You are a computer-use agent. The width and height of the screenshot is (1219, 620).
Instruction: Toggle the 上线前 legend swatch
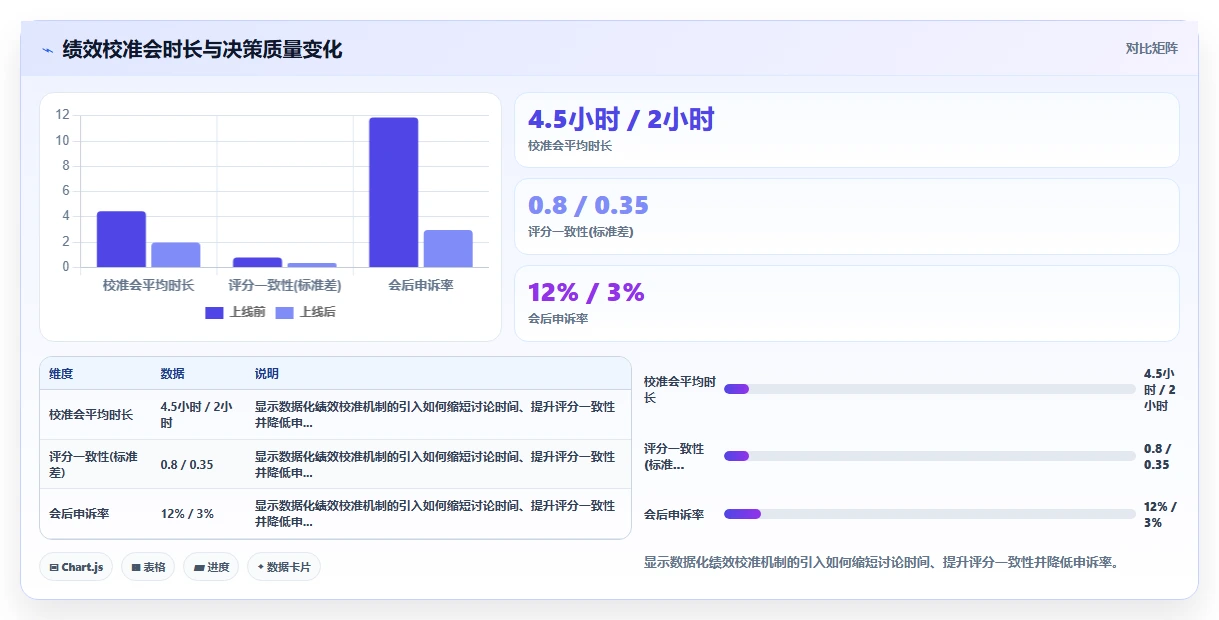pos(214,312)
